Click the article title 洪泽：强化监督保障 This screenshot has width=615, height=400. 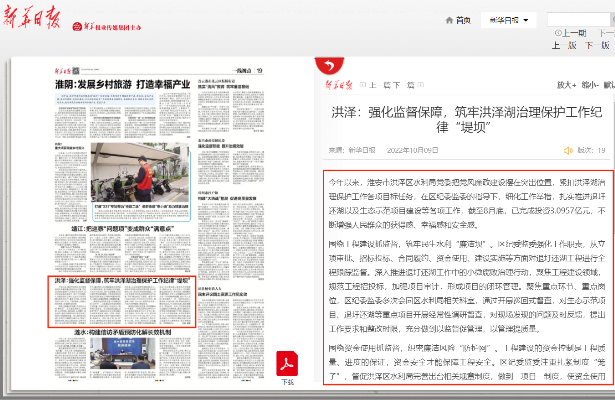click(467, 119)
